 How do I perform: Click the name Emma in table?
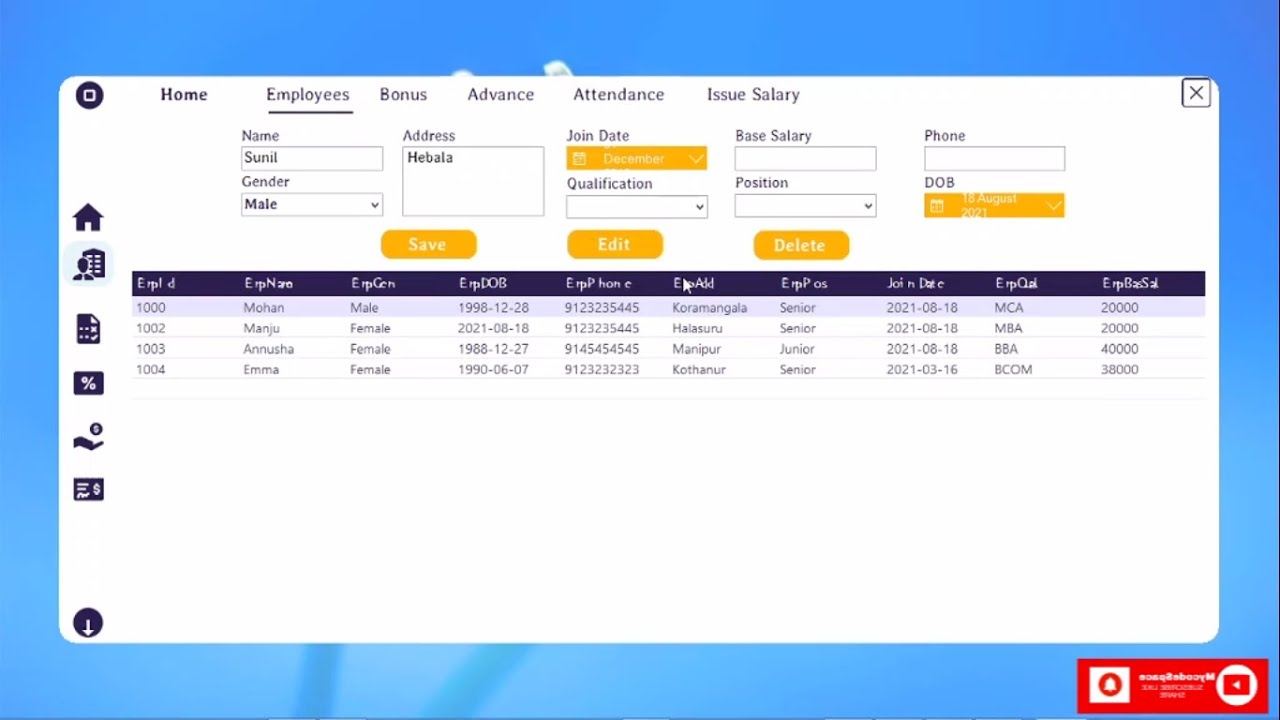(261, 369)
